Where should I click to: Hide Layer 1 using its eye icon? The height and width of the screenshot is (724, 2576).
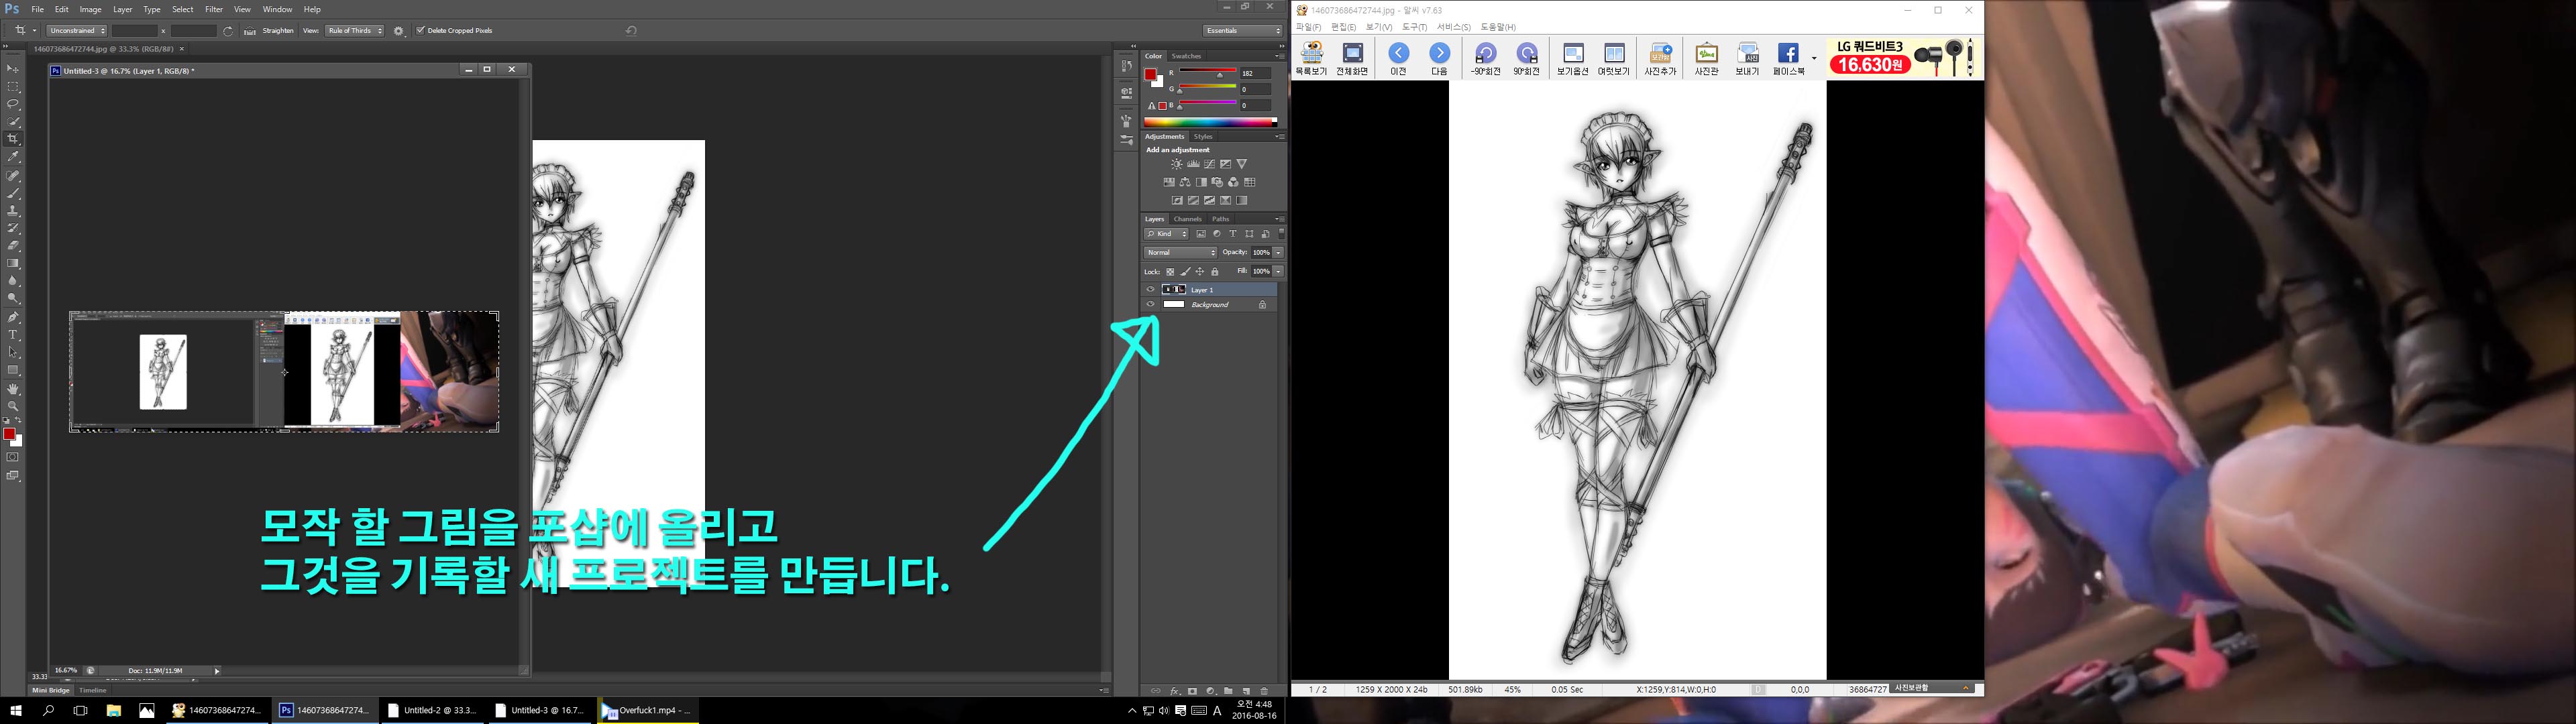click(x=1150, y=290)
